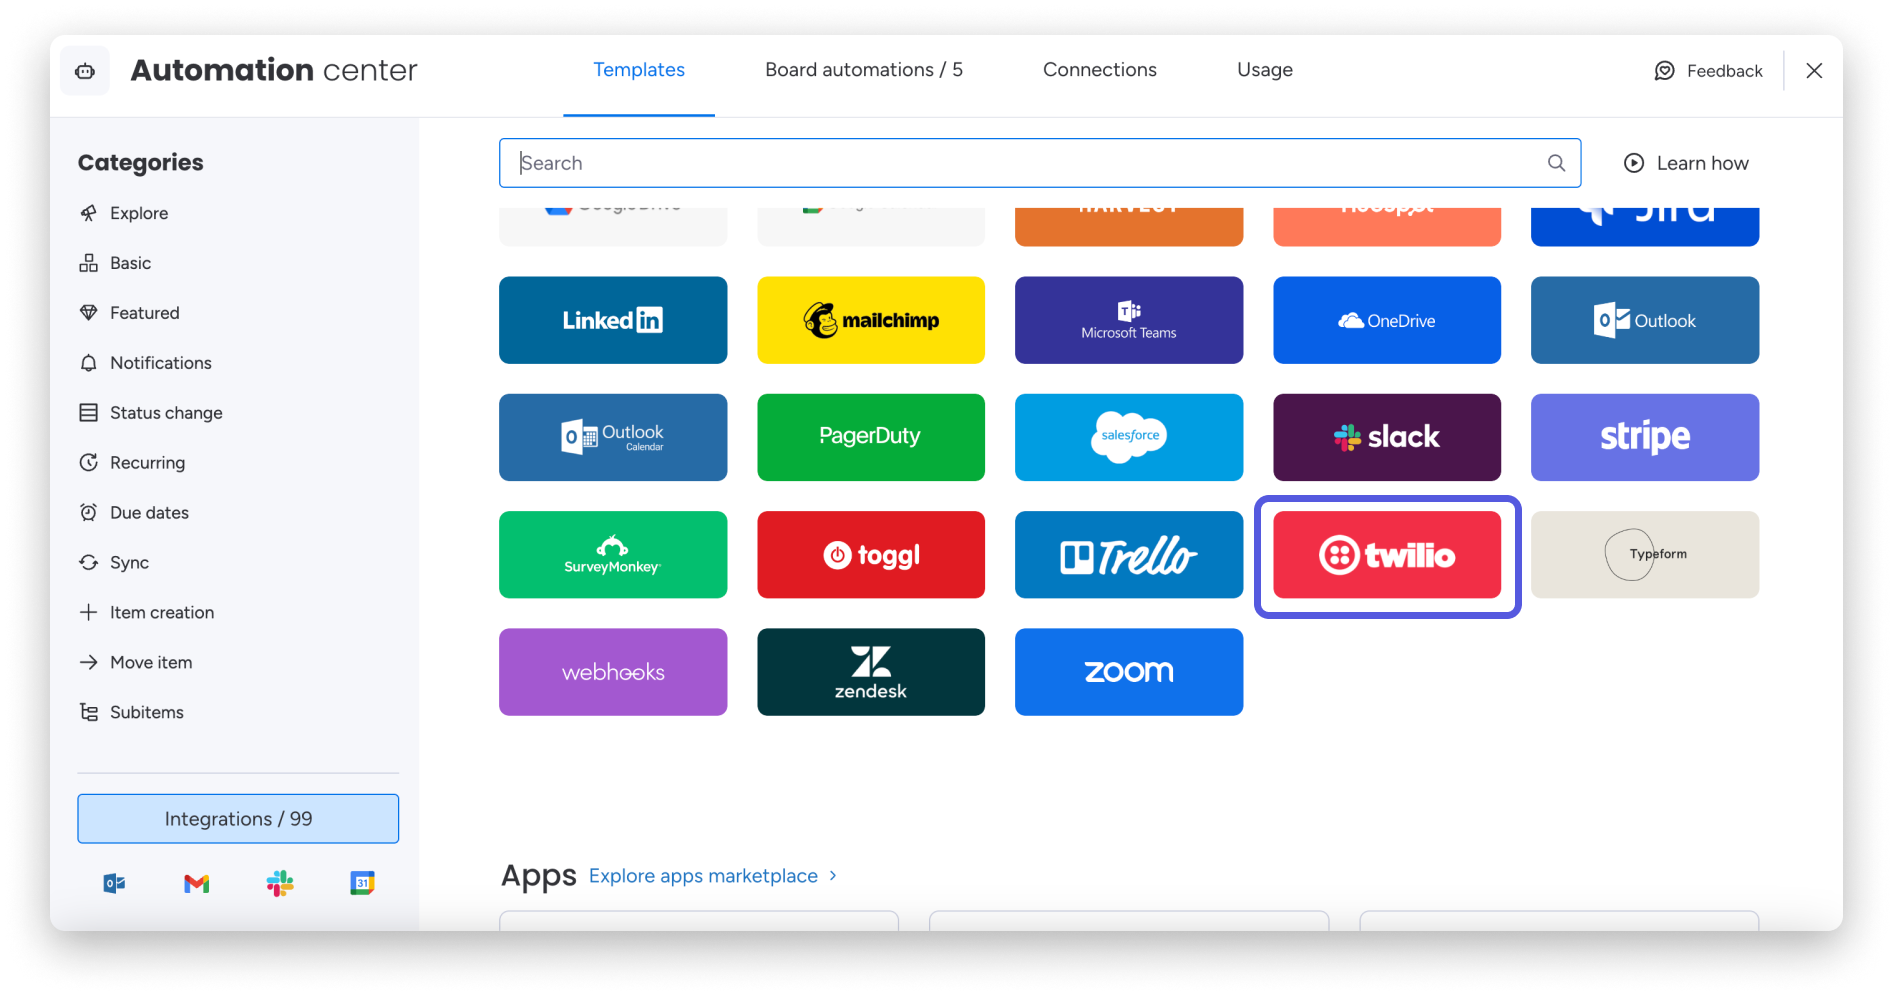Click the Learn how button
The width and height of the screenshot is (1893, 996).
point(1686,163)
